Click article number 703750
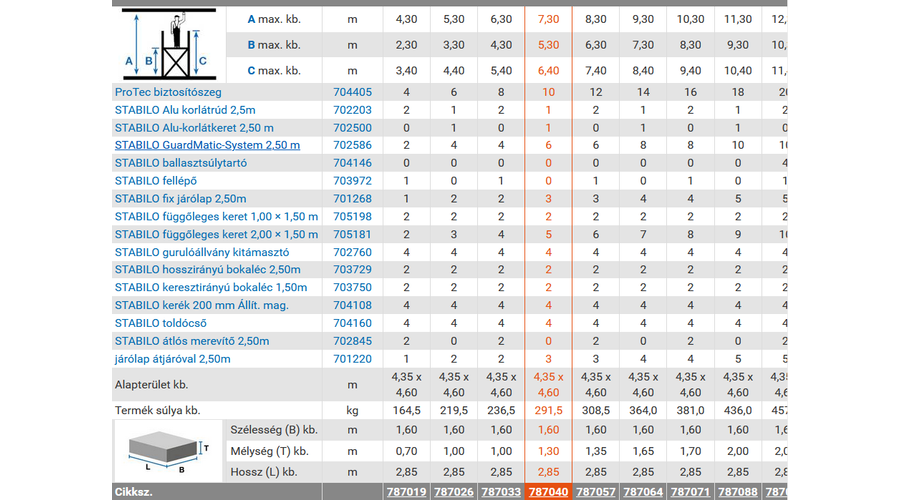The width and height of the screenshot is (900, 500). coord(352,287)
